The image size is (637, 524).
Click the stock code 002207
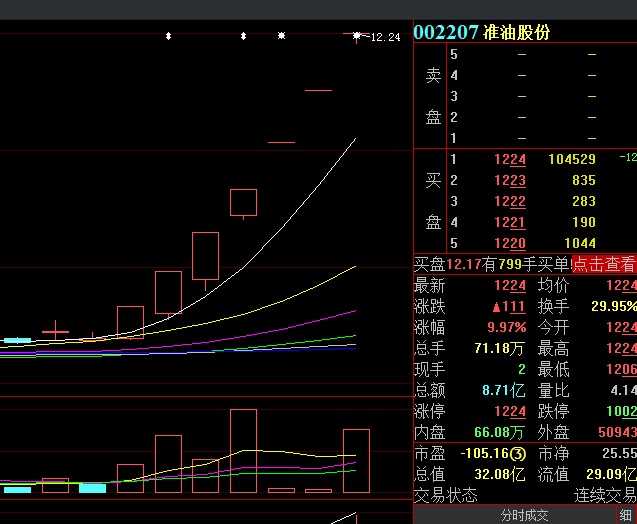coord(446,32)
